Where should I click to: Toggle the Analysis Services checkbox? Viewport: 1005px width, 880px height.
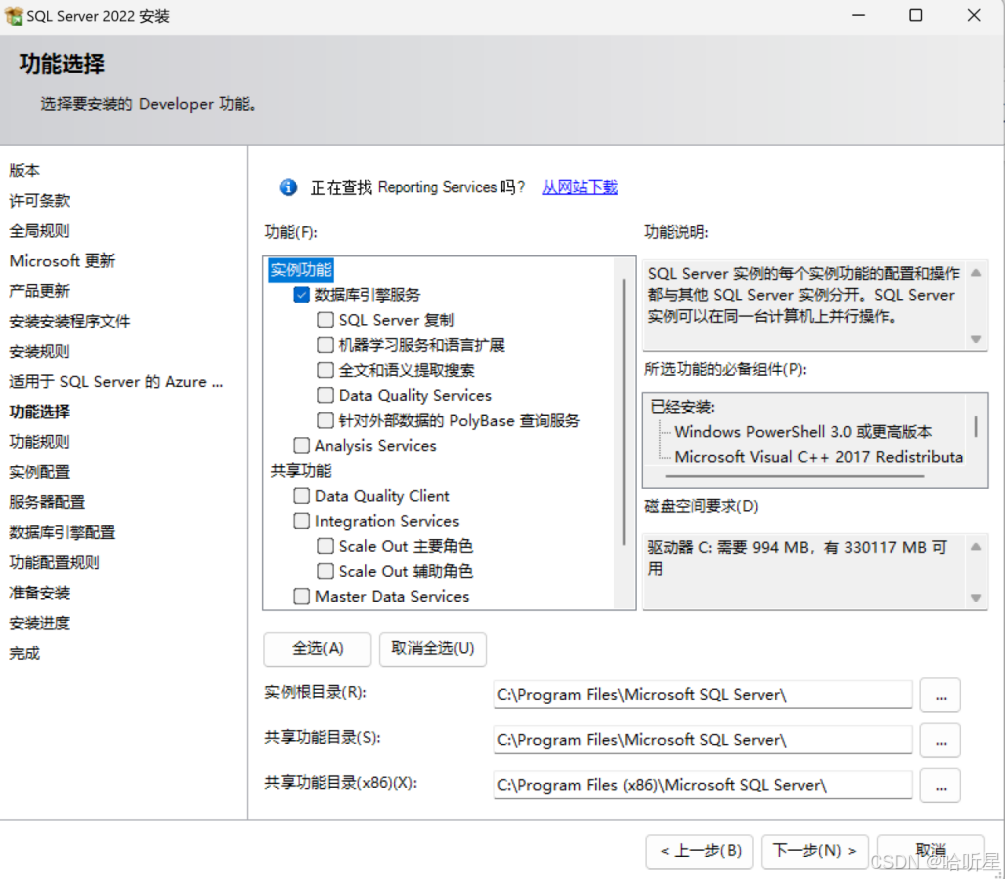tap(301, 445)
